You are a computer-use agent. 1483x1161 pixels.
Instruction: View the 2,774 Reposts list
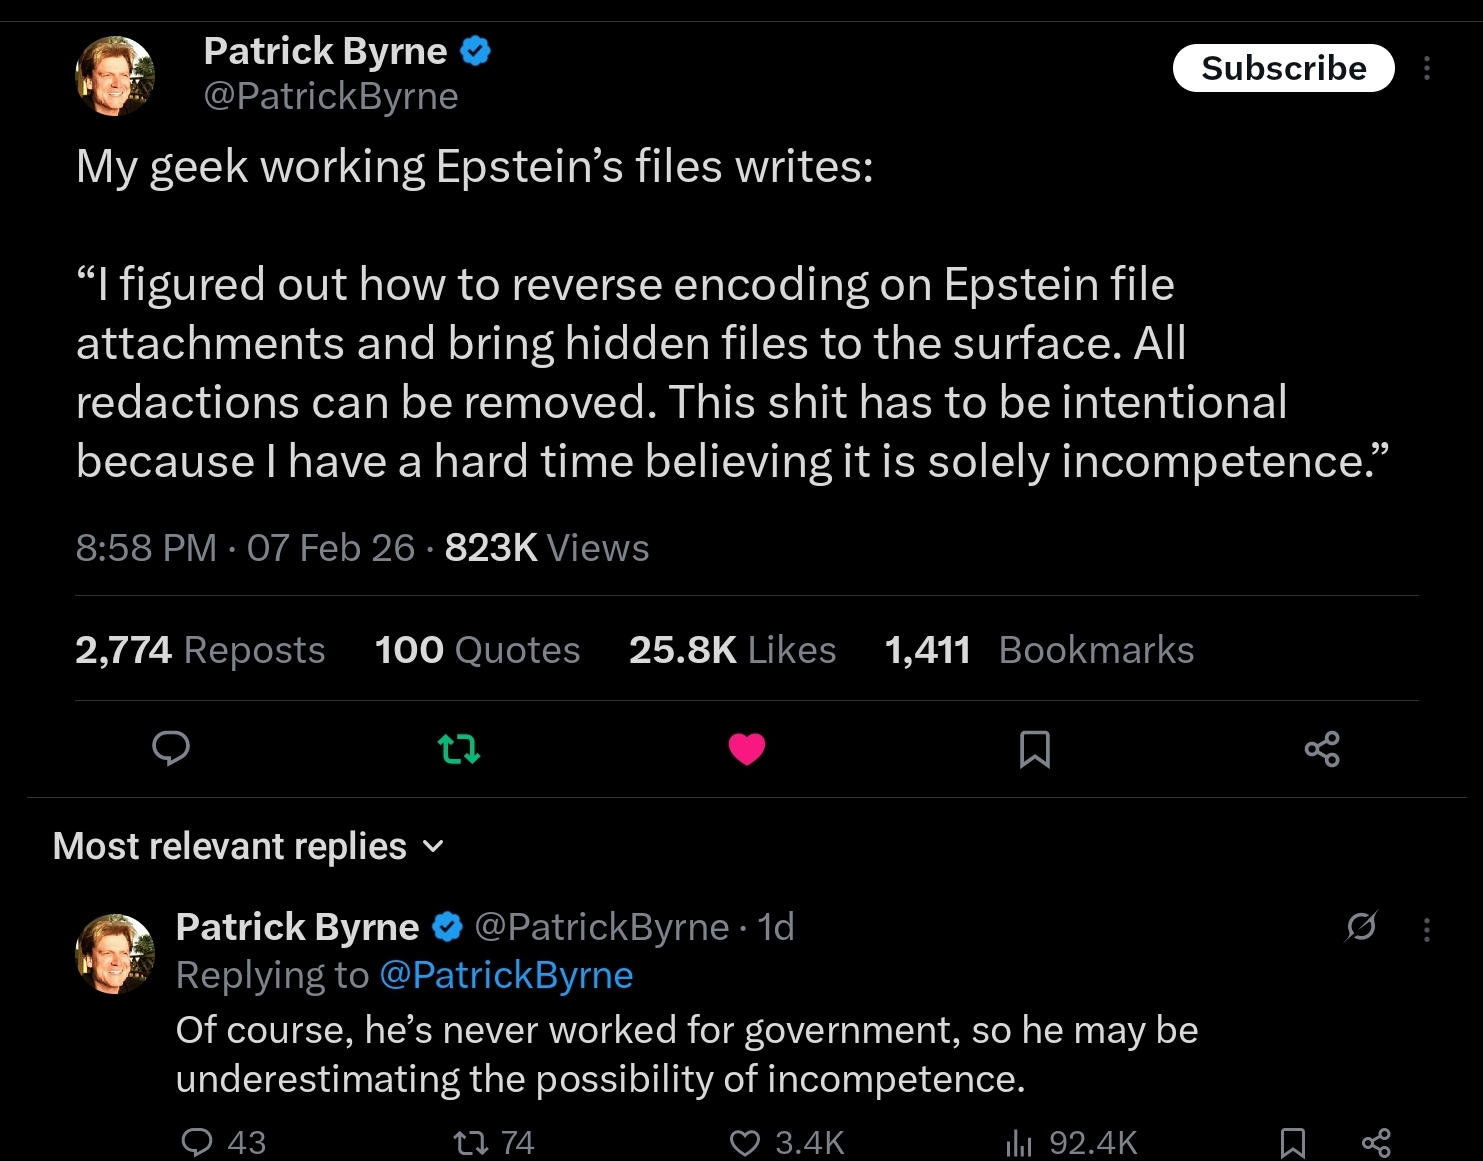click(200, 650)
